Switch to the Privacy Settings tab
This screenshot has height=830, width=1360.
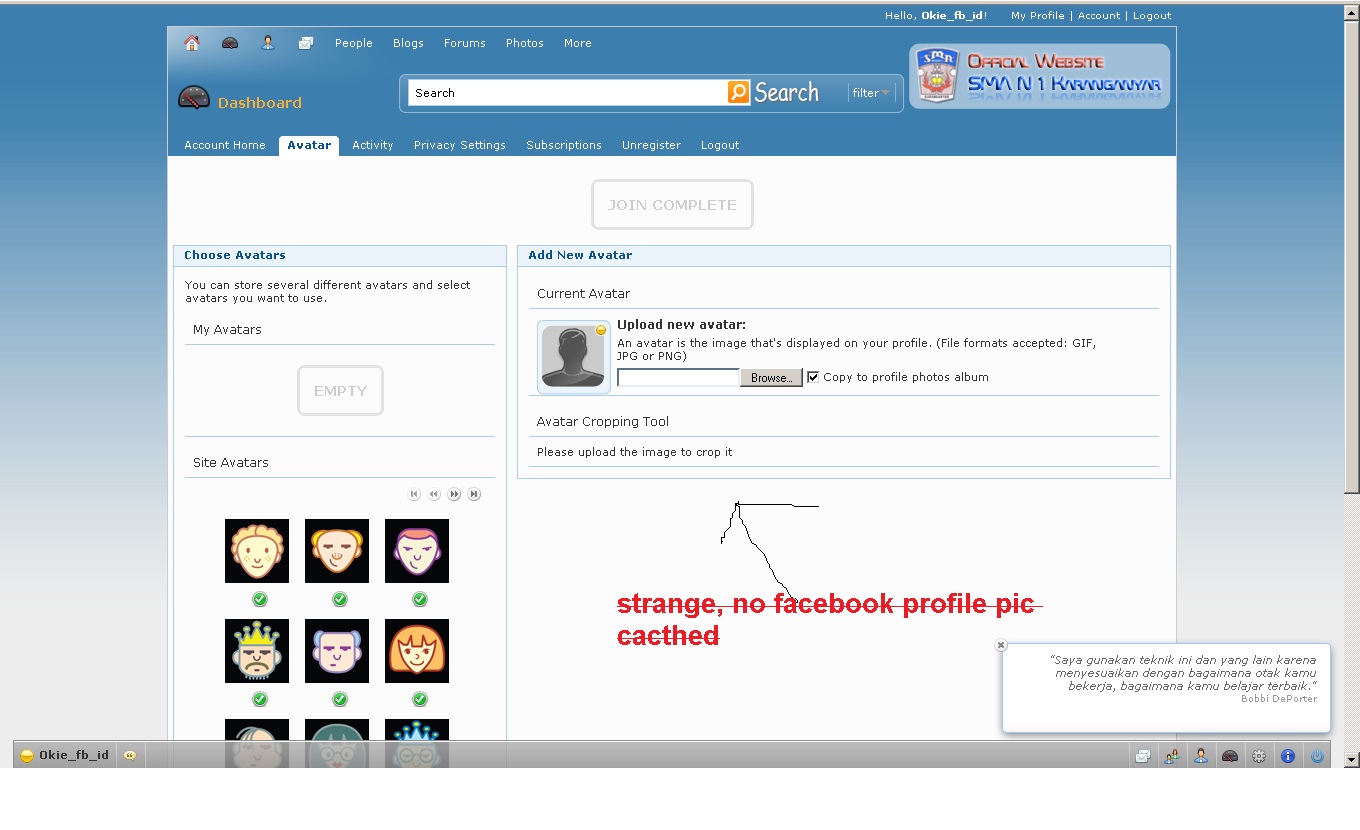coord(459,145)
